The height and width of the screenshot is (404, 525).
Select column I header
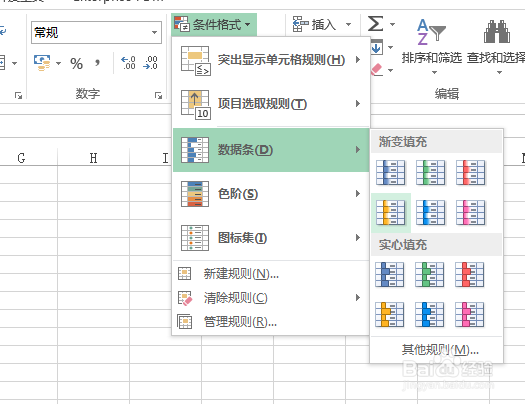coord(165,158)
